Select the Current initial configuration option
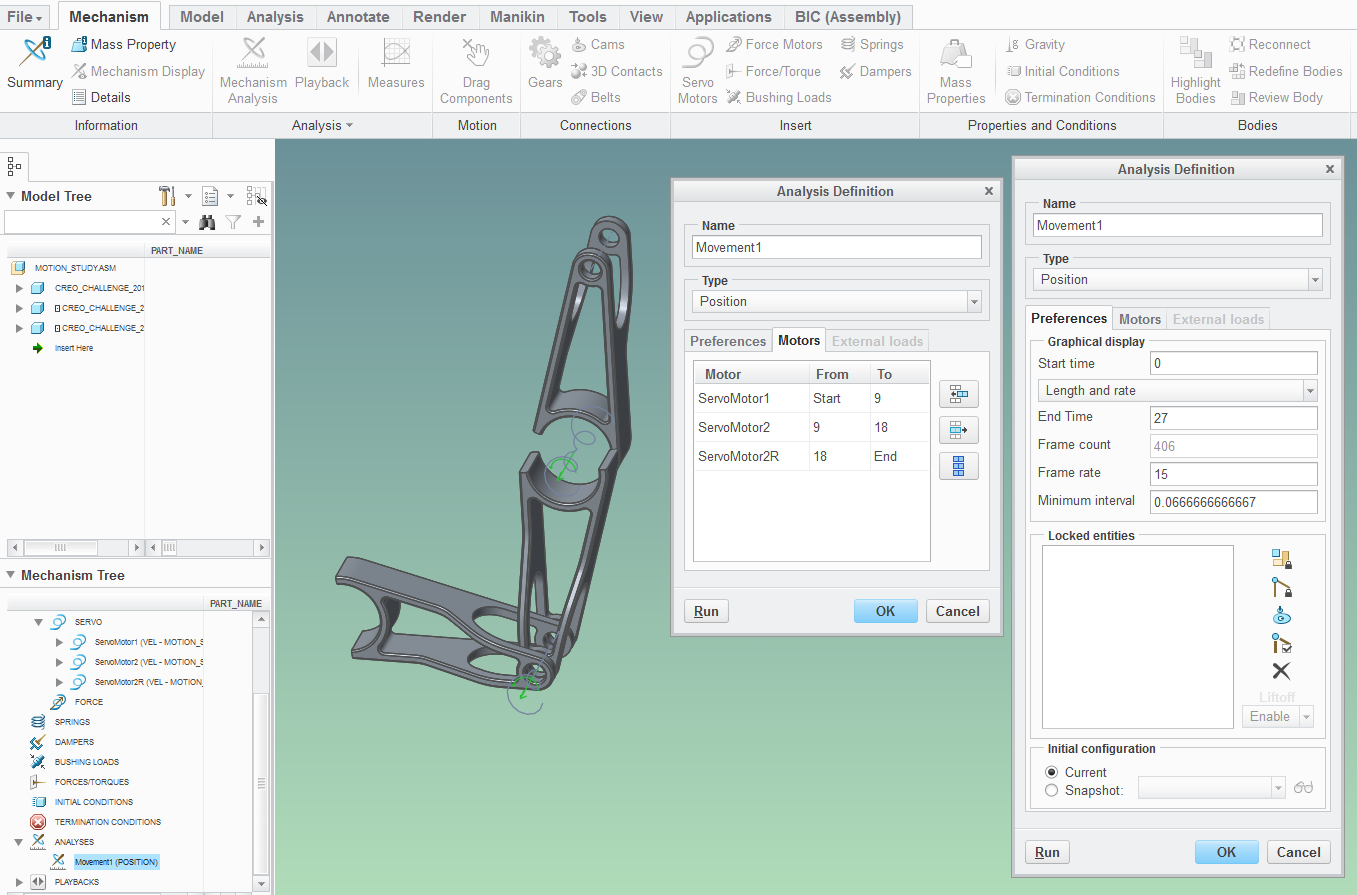The image size is (1357, 895). [1051, 772]
